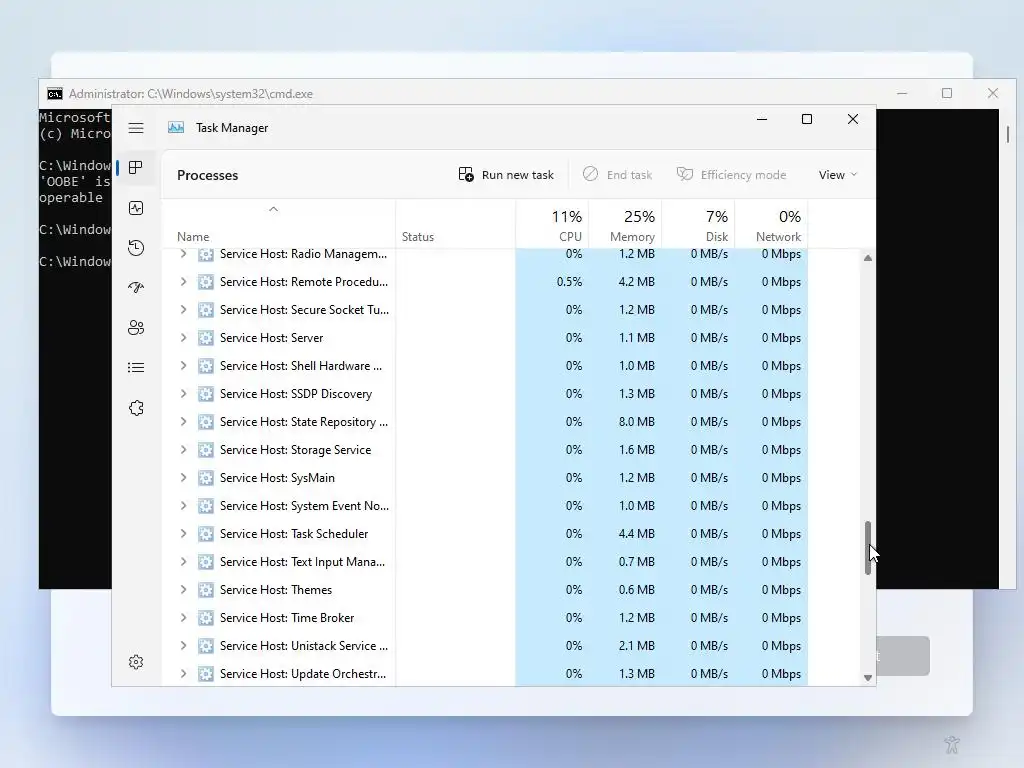This screenshot has height=768, width=1024.
Task: Sort by the Network column header
Action: pyautogui.click(x=771, y=224)
